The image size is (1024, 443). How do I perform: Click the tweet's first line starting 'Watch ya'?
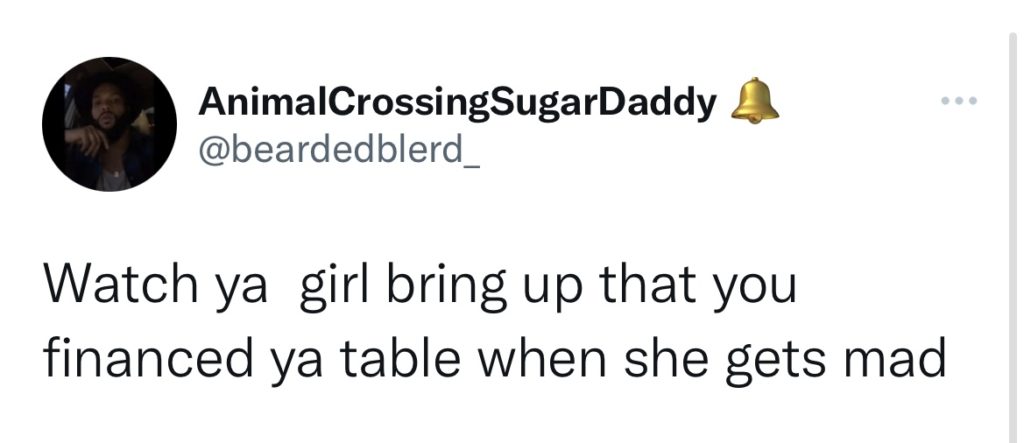pyautogui.click(x=419, y=290)
